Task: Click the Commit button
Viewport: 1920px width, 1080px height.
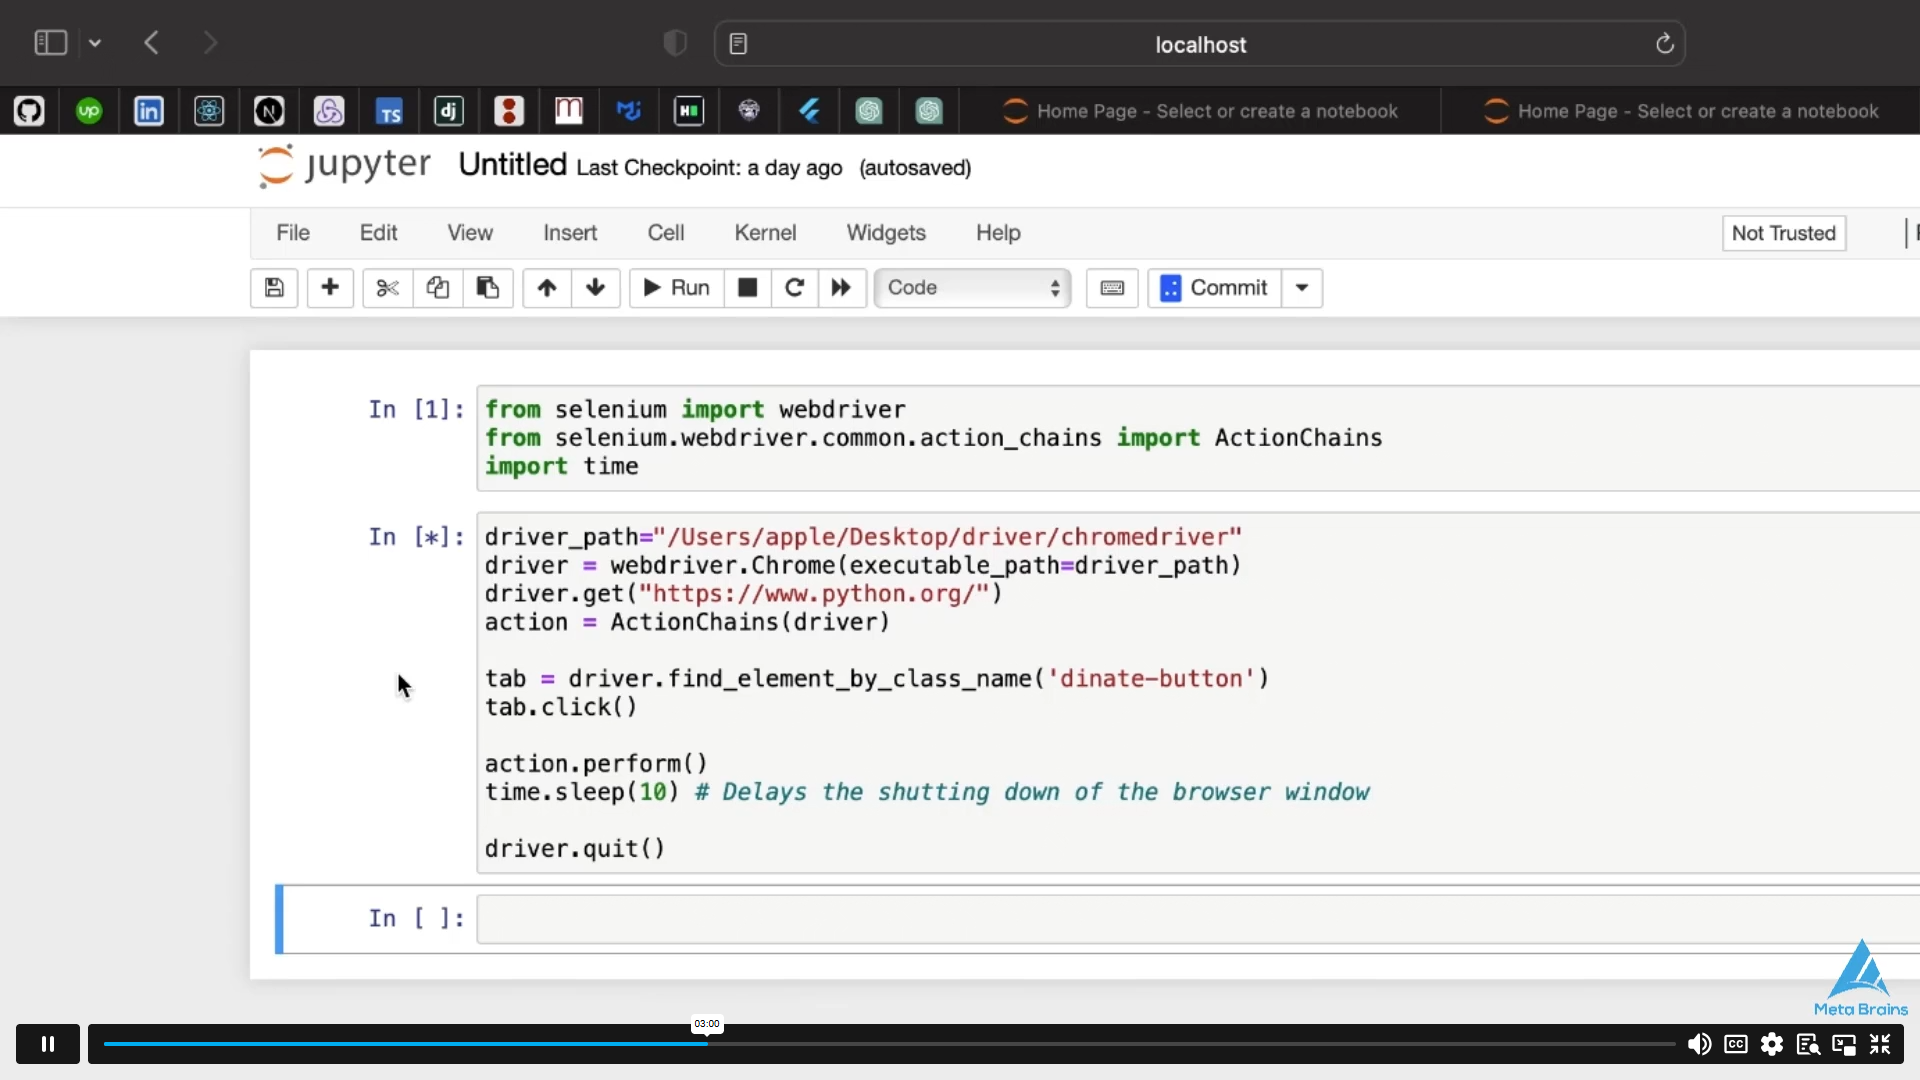Action: (1214, 288)
